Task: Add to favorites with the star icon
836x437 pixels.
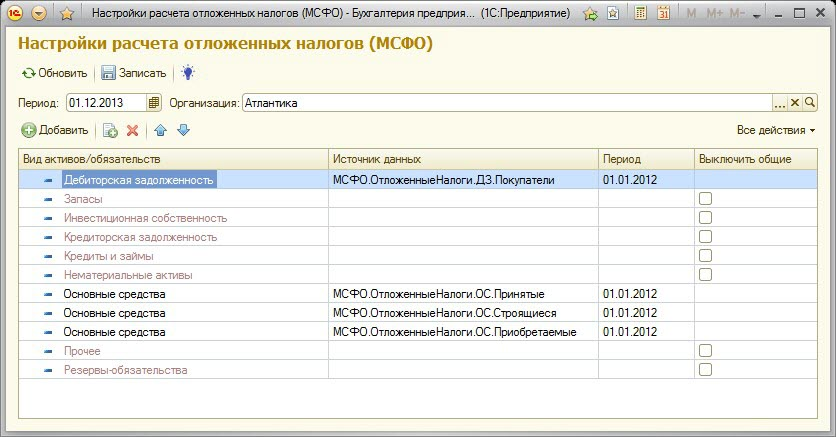Action: pyautogui.click(x=66, y=14)
